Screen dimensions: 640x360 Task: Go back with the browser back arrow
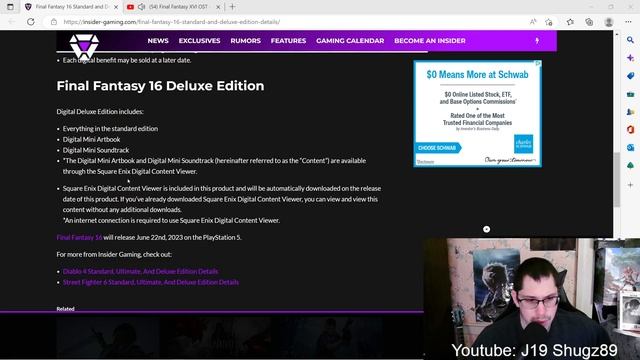tap(11, 22)
